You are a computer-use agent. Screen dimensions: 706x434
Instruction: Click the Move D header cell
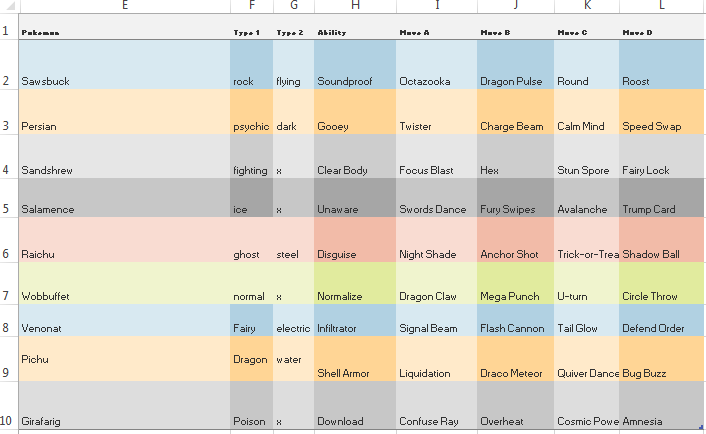[x=662, y=27]
